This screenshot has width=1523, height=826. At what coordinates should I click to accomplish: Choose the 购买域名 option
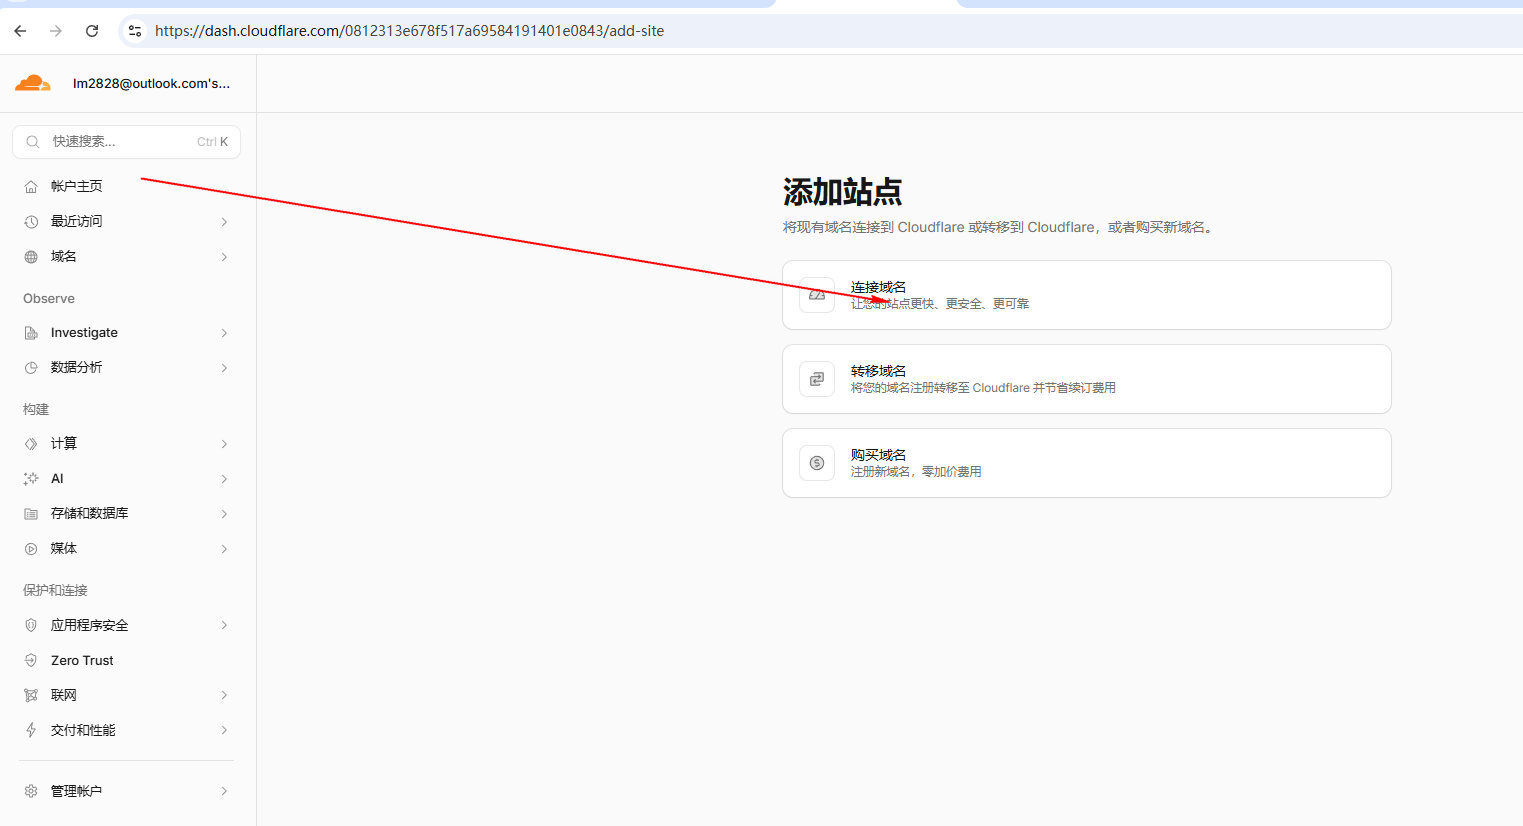tap(1087, 463)
